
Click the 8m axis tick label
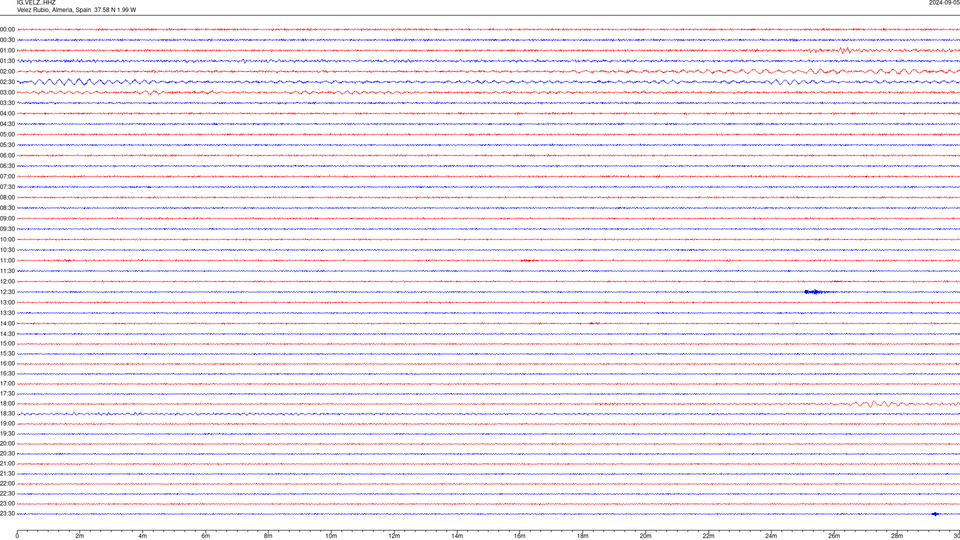click(268, 536)
